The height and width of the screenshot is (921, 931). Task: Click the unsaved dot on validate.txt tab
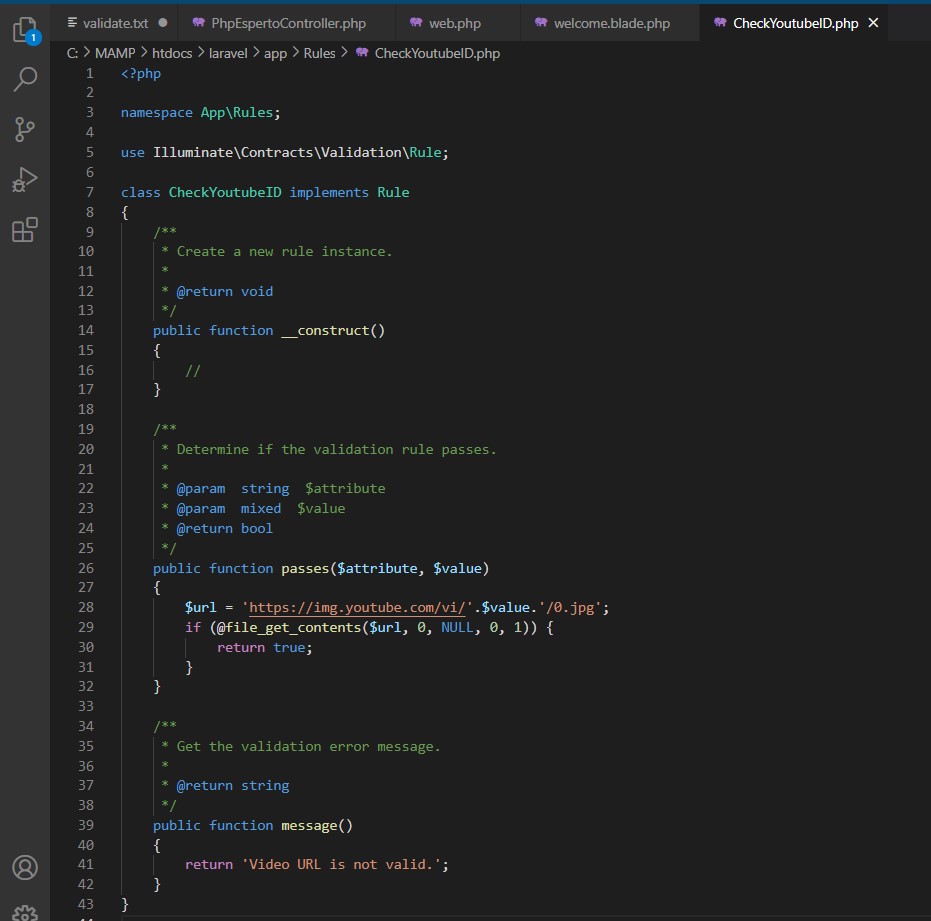coord(163,23)
